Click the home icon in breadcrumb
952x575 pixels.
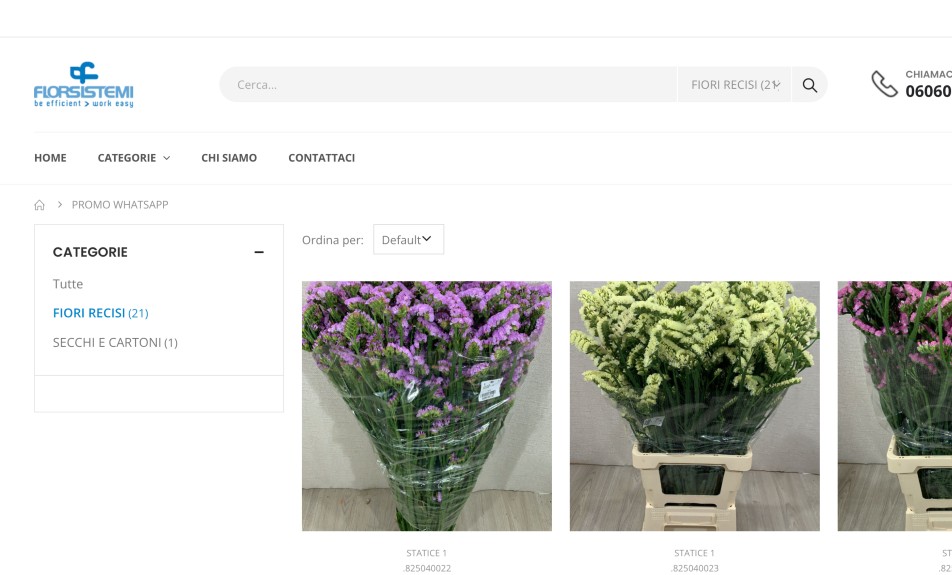(x=40, y=205)
